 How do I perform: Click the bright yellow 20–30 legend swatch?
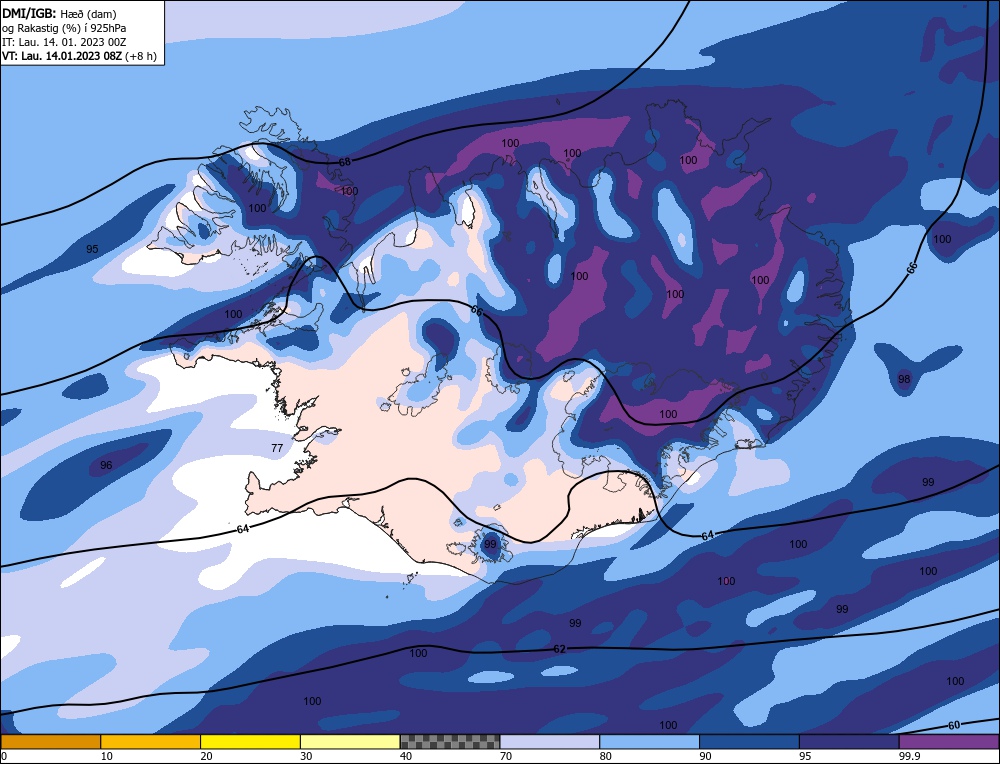(250, 741)
